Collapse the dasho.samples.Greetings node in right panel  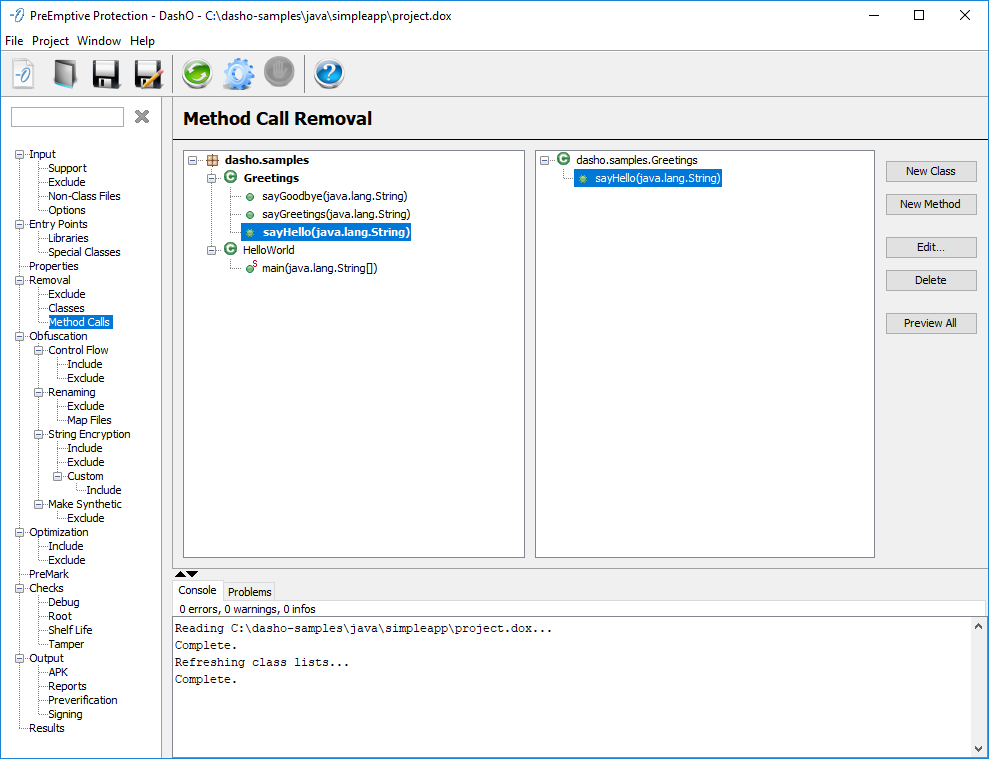[x=545, y=160]
